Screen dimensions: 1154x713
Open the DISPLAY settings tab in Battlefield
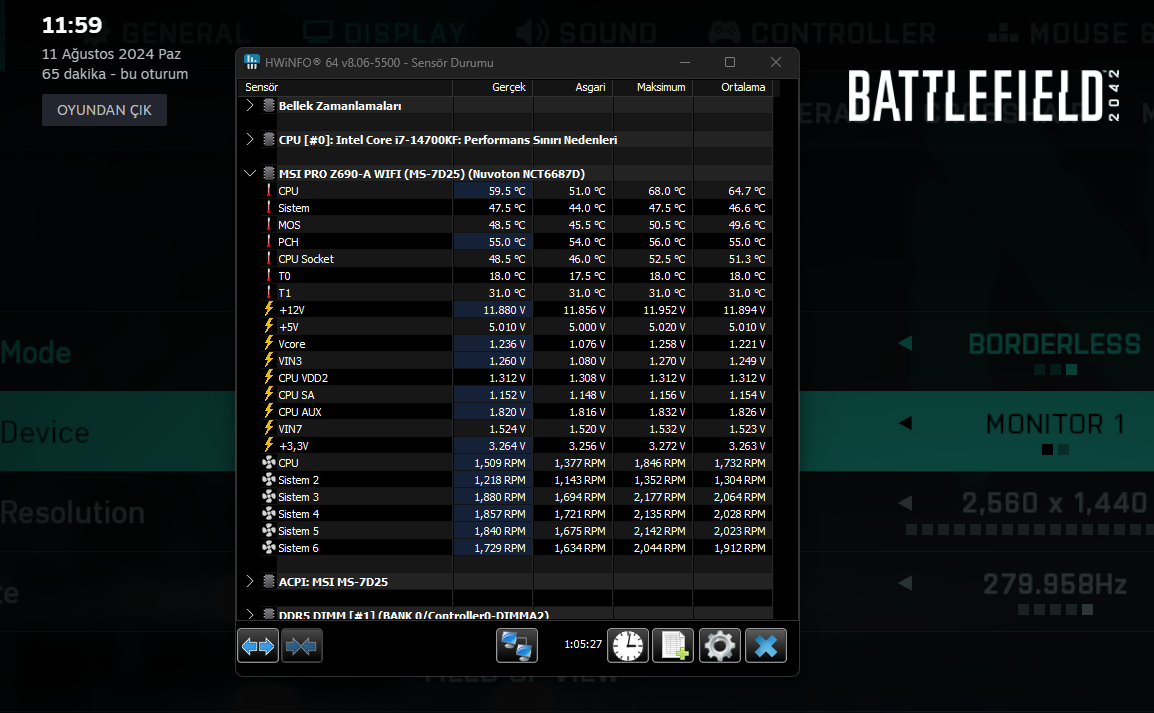coord(384,33)
